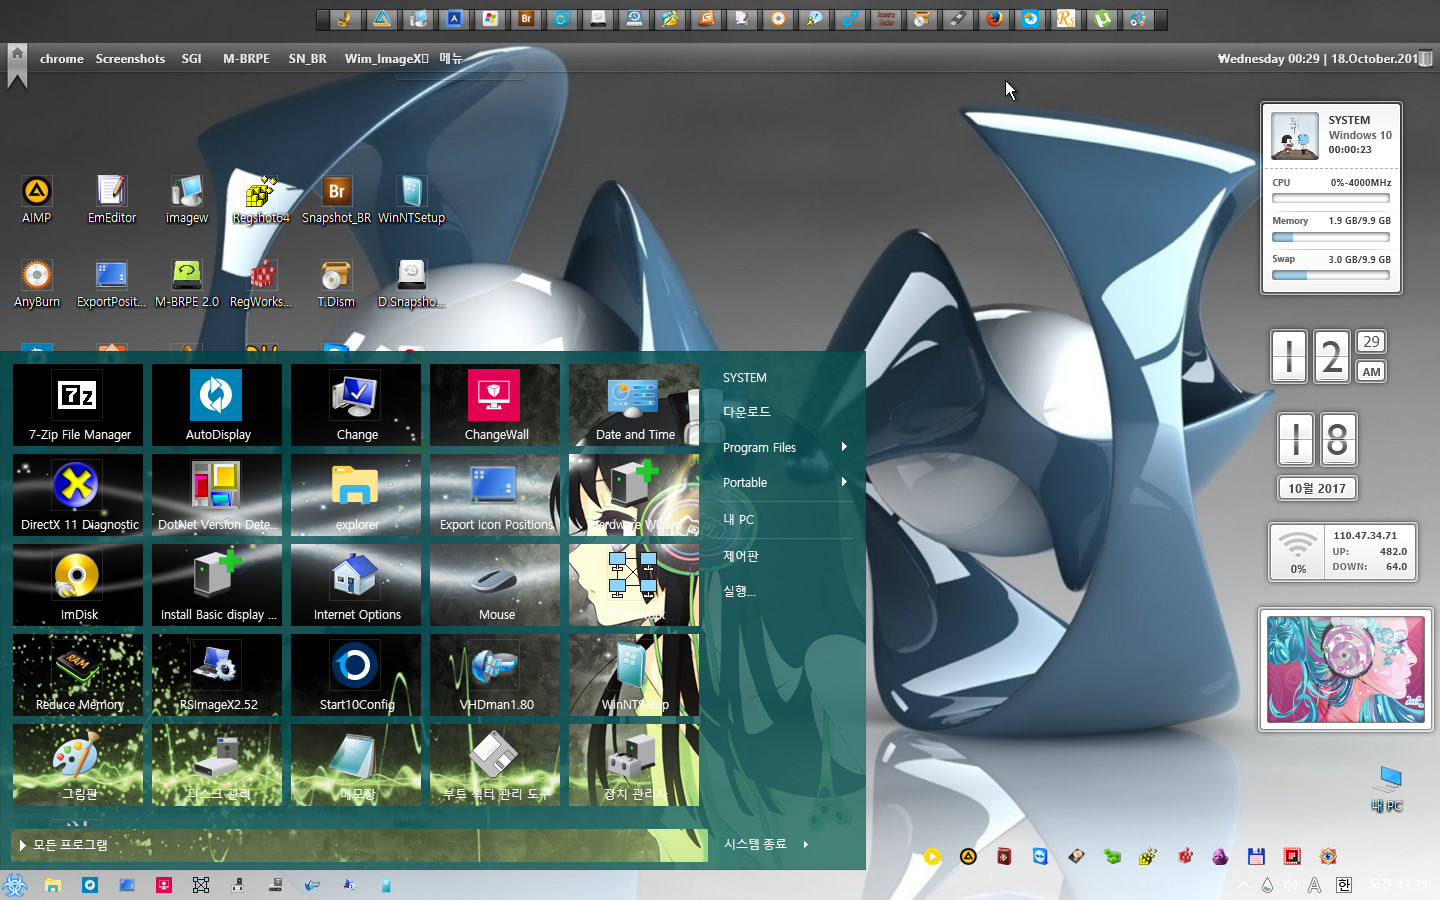Open SGI menu in top bar
The width and height of the screenshot is (1440, 900).
click(192, 59)
